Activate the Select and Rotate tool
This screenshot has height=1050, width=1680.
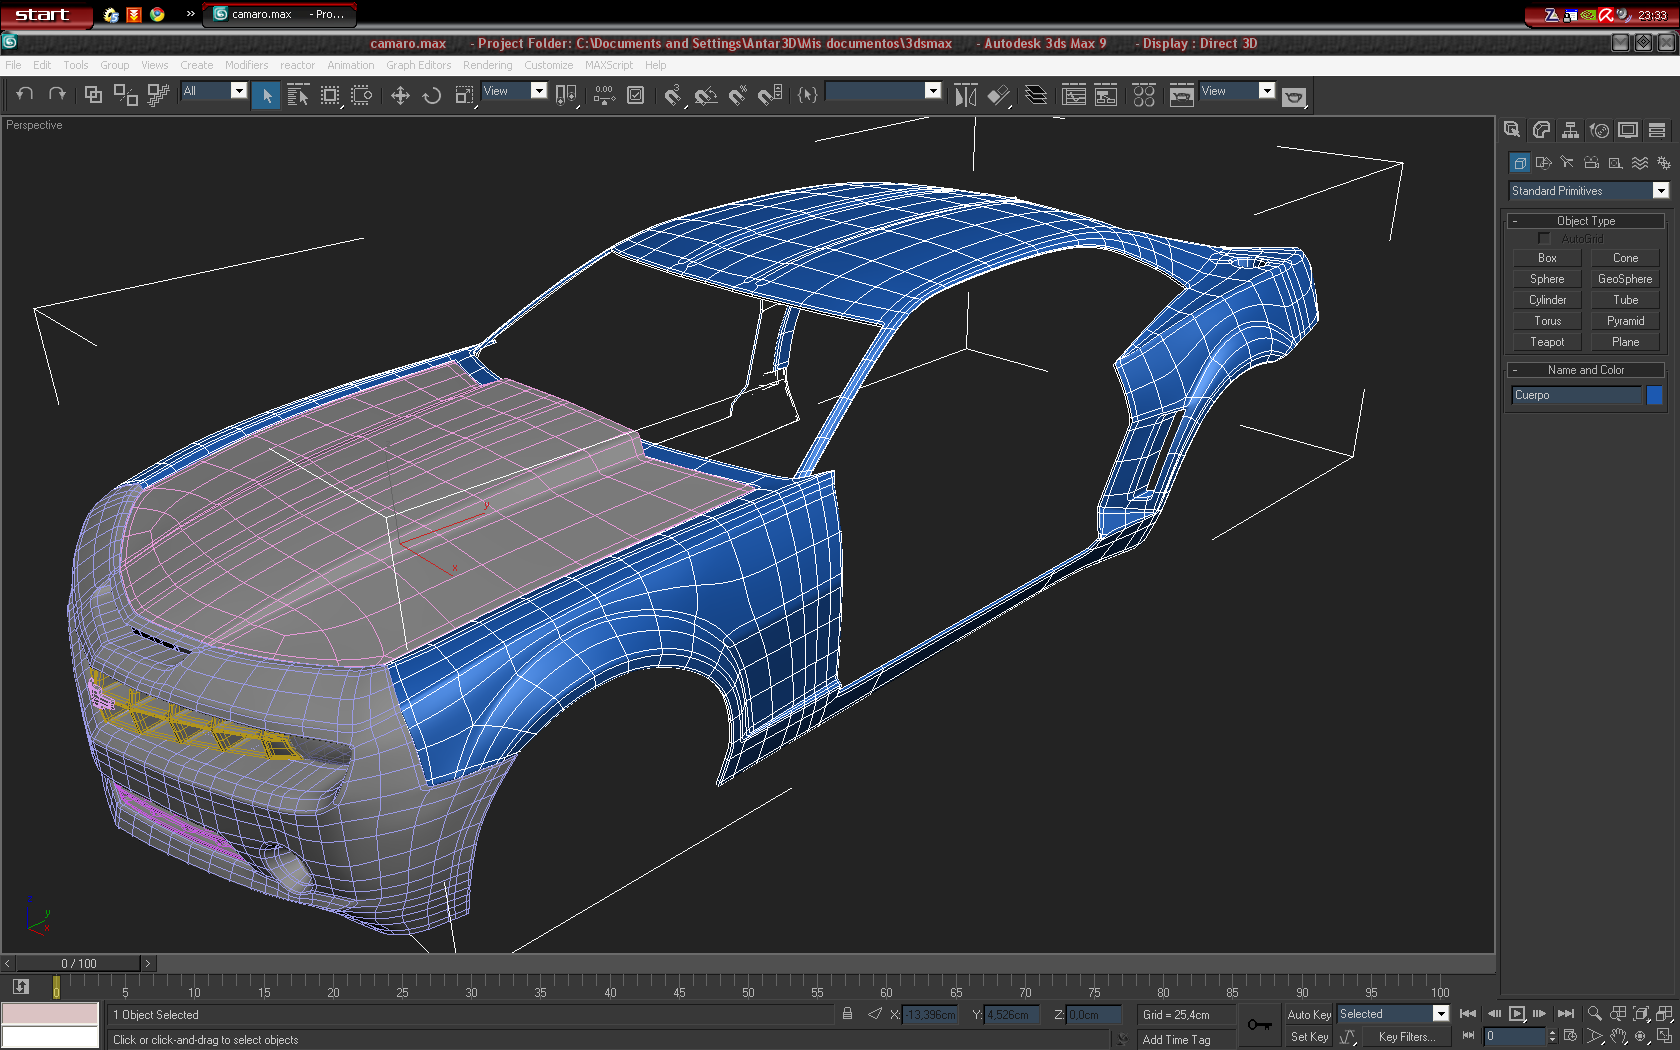pyautogui.click(x=432, y=95)
